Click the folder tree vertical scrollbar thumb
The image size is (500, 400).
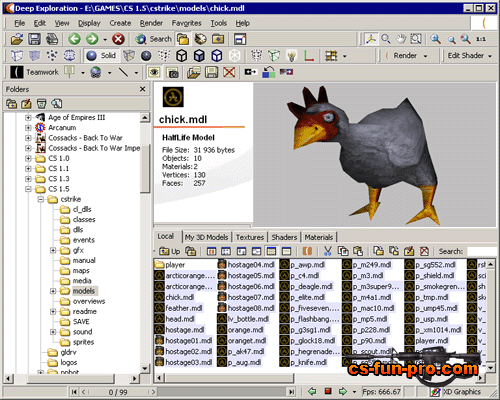(x=145, y=168)
